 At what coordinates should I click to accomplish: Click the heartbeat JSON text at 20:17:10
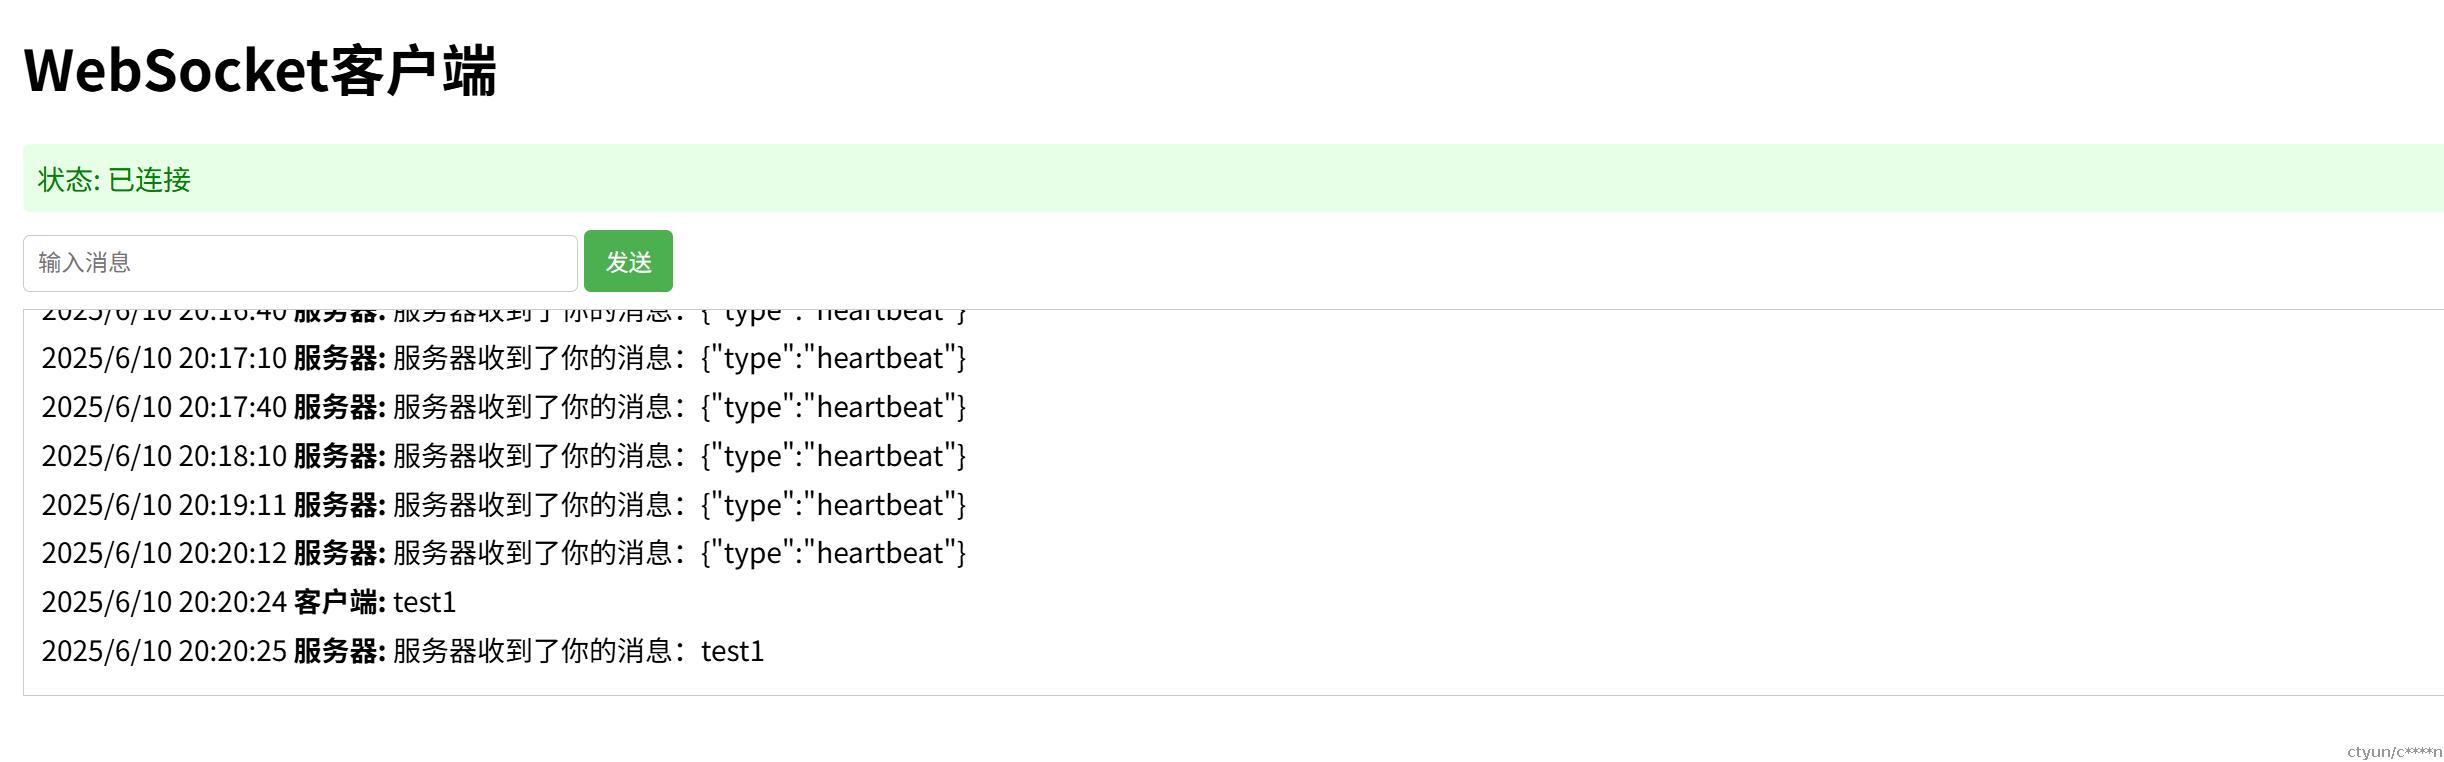(834, 358)
